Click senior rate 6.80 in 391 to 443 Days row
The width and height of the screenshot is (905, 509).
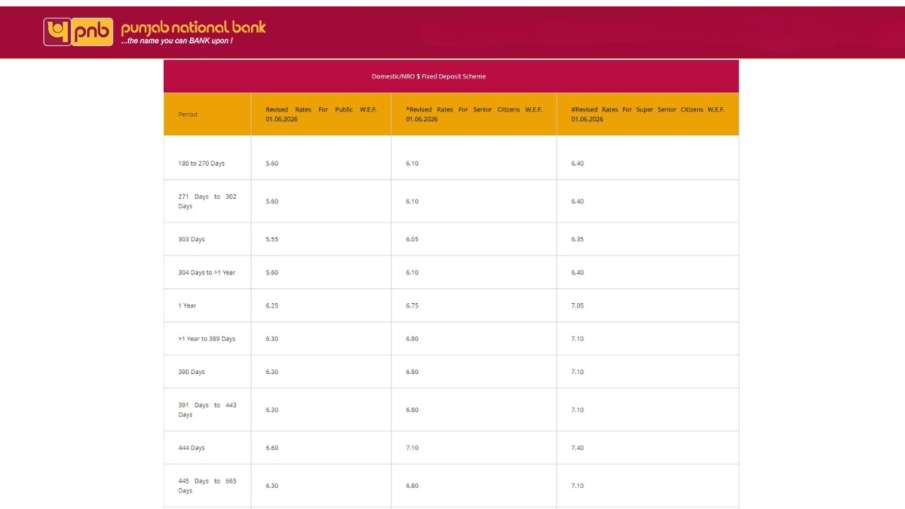pyautogui.click(x=412, y=410)
